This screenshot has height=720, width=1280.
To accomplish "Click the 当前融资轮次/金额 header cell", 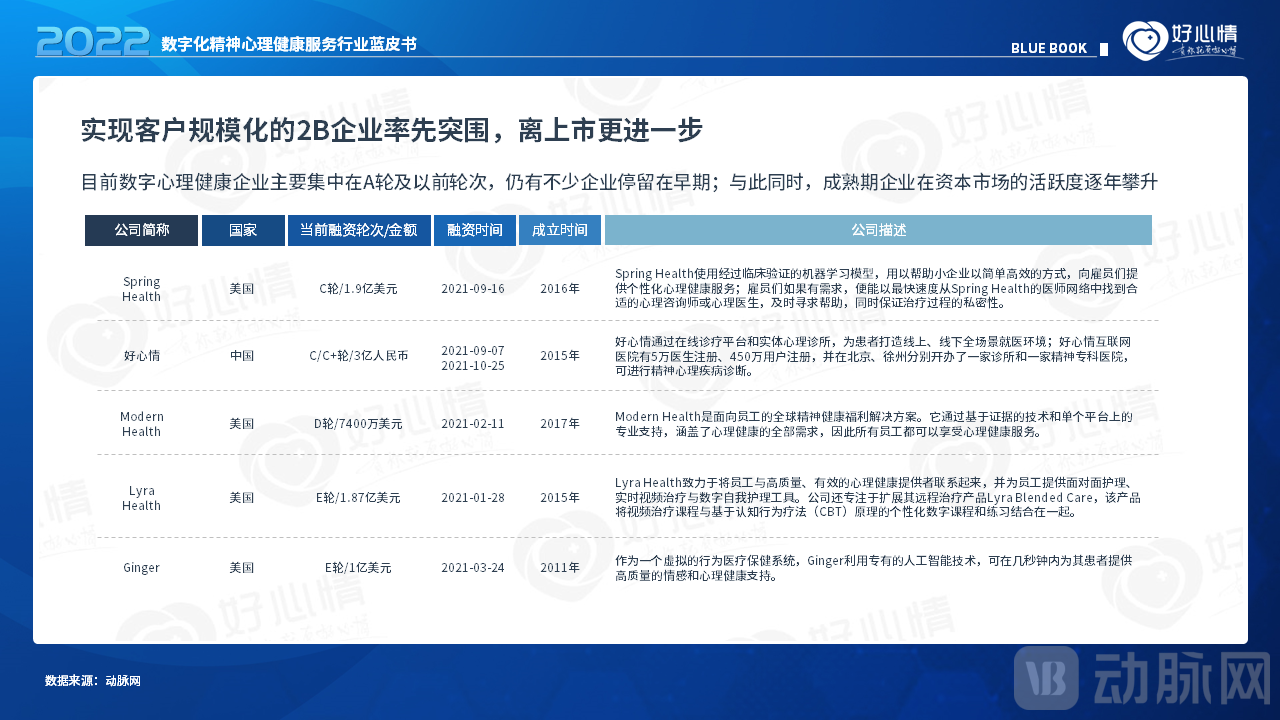I will tap(358, 229).
